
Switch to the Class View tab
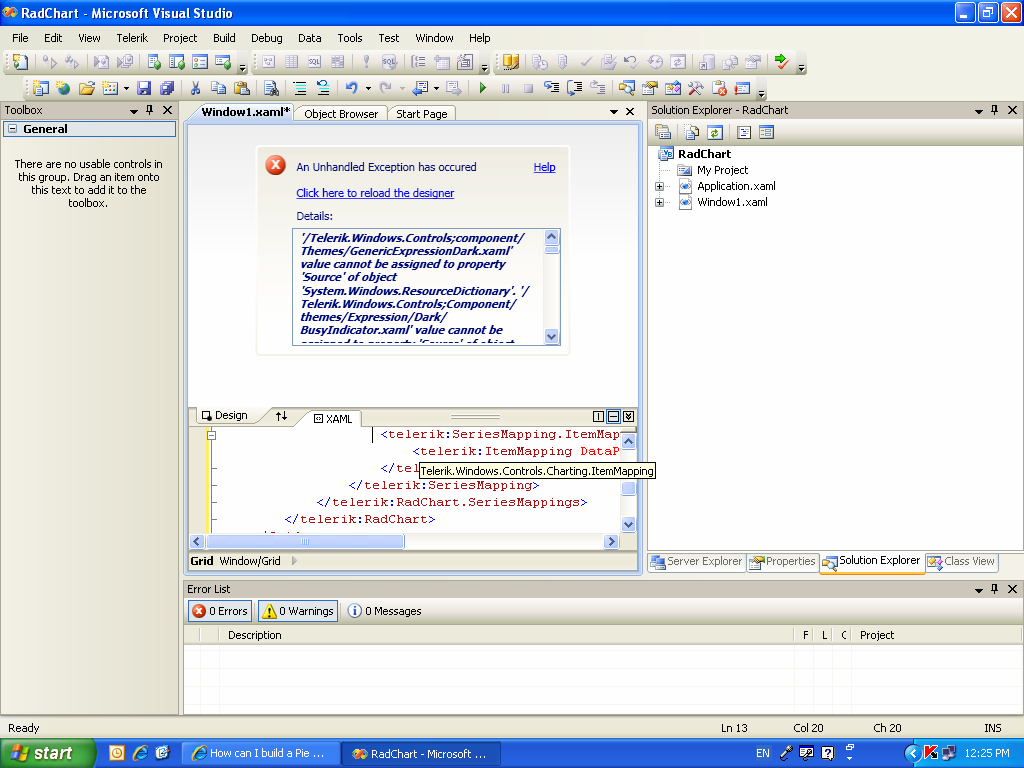pyautogui.click(x=961, y=562)
